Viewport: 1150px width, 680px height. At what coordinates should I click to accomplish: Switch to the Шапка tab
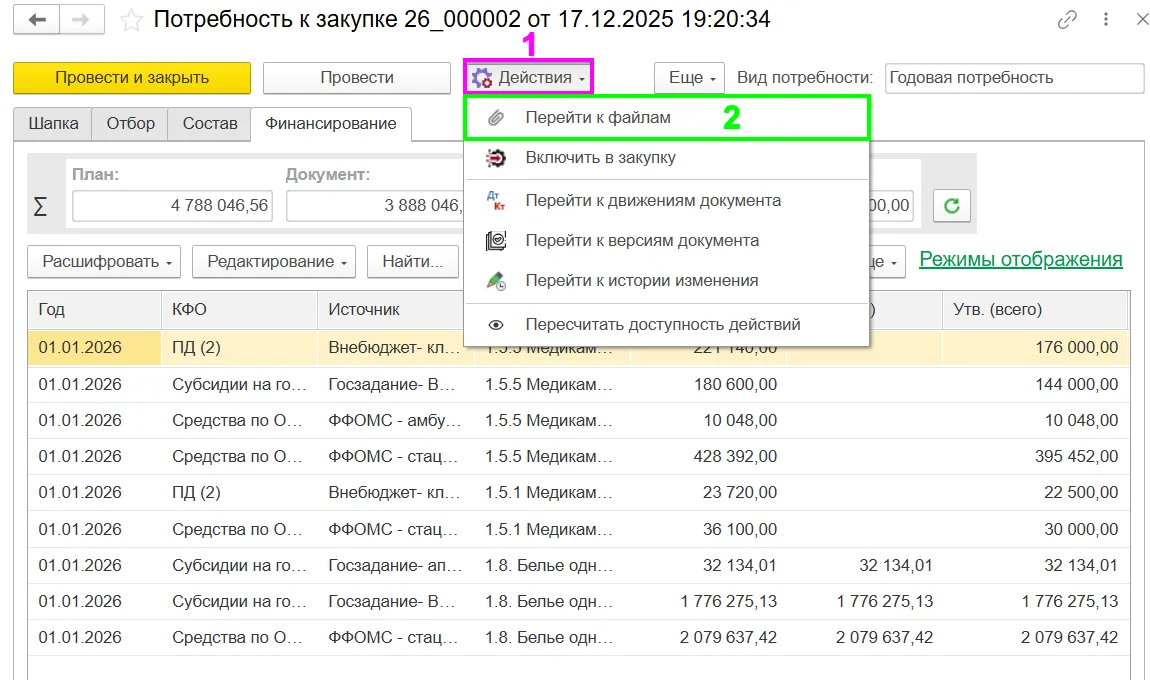pos(53,123)
